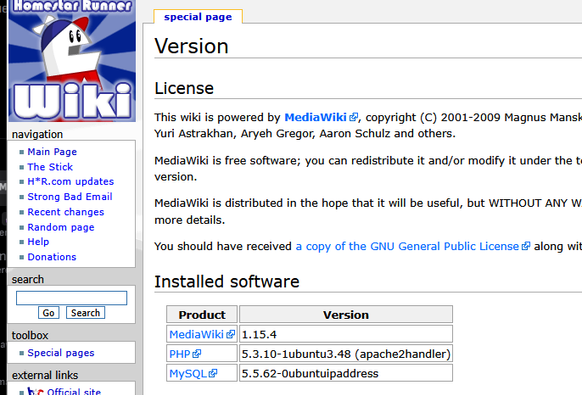582x395 pixels.
Task: Click the external links sidebar heading
Action: [45, 375]
